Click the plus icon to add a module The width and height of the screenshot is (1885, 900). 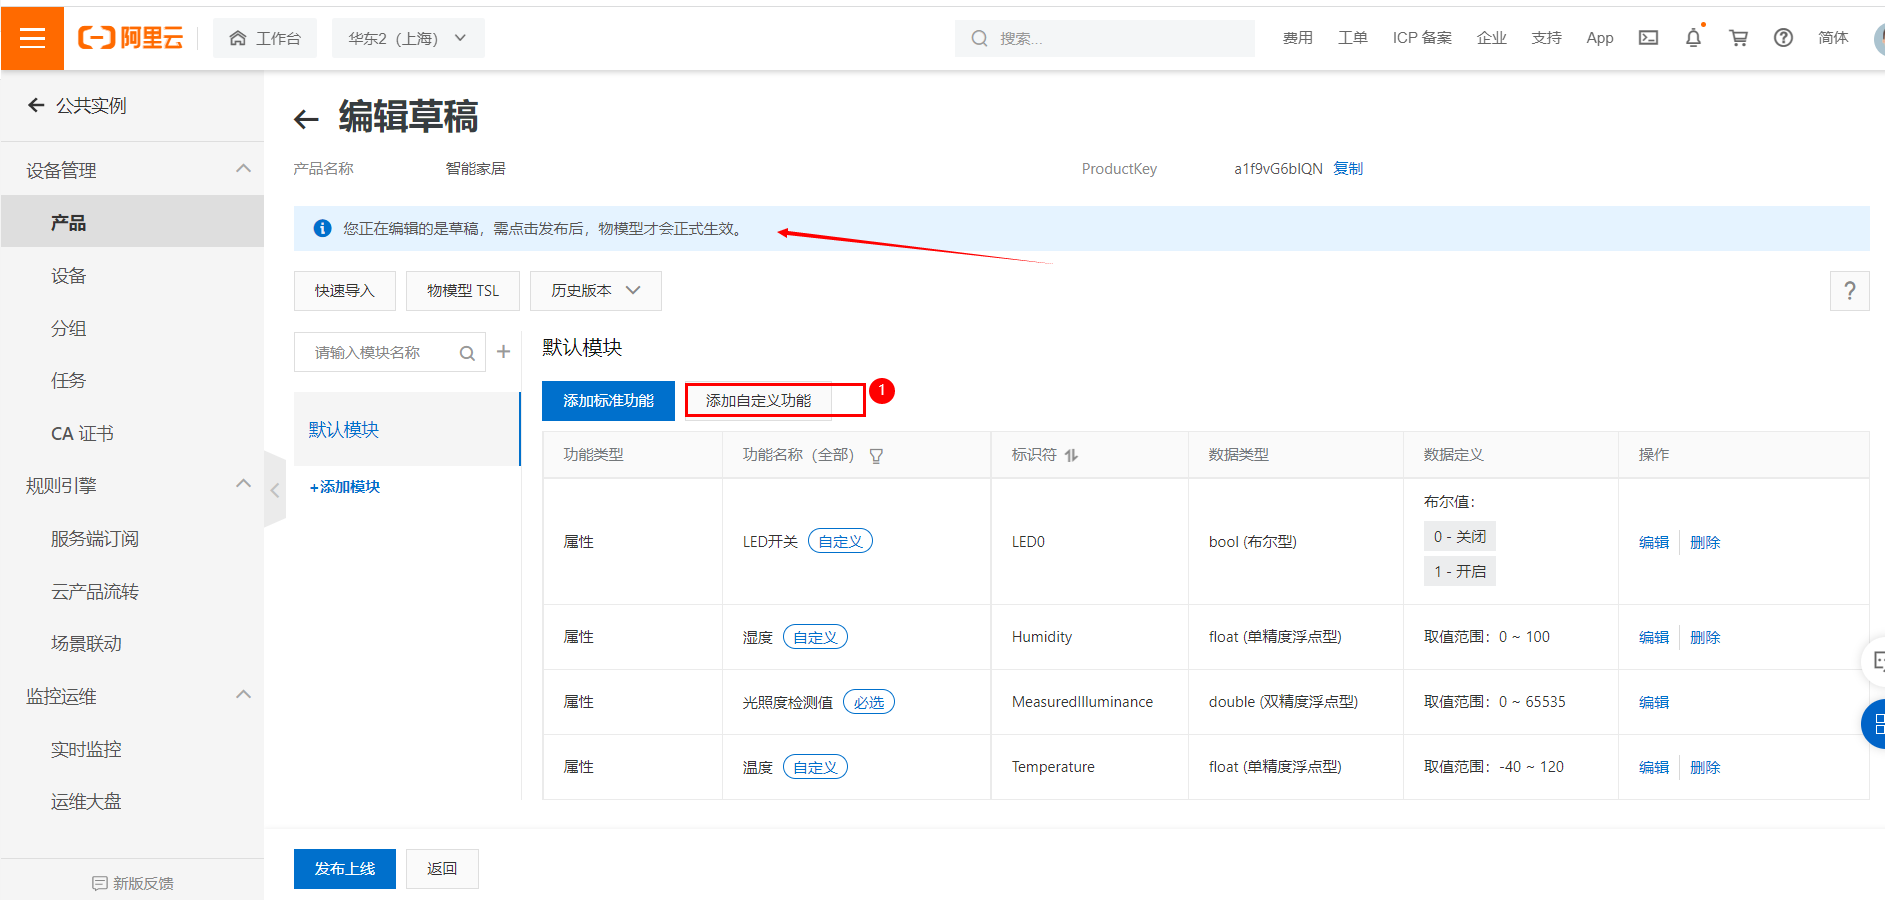[x=503, y=352]
